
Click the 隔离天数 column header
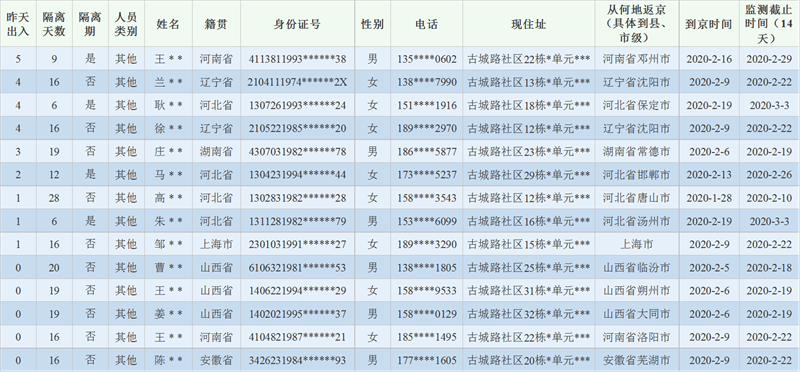[x=54, y=24]
